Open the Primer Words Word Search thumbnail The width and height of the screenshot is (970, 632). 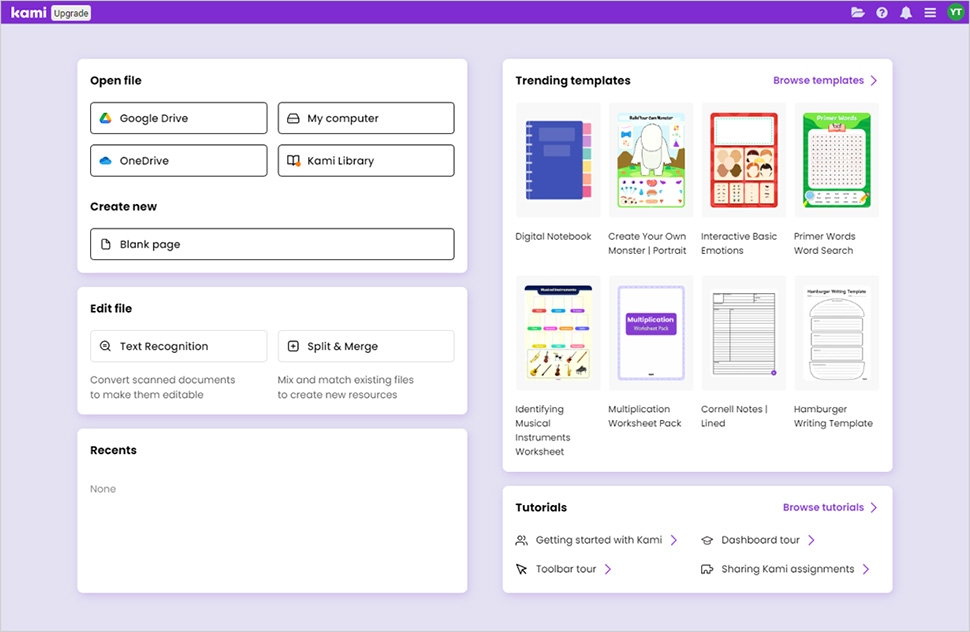[x=836, y=160]
